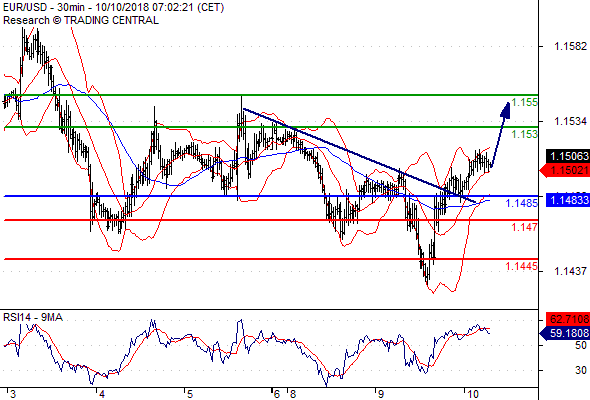
Task: Click the blue 59.1808 RSI value marker
Action: tap(565, 333)
